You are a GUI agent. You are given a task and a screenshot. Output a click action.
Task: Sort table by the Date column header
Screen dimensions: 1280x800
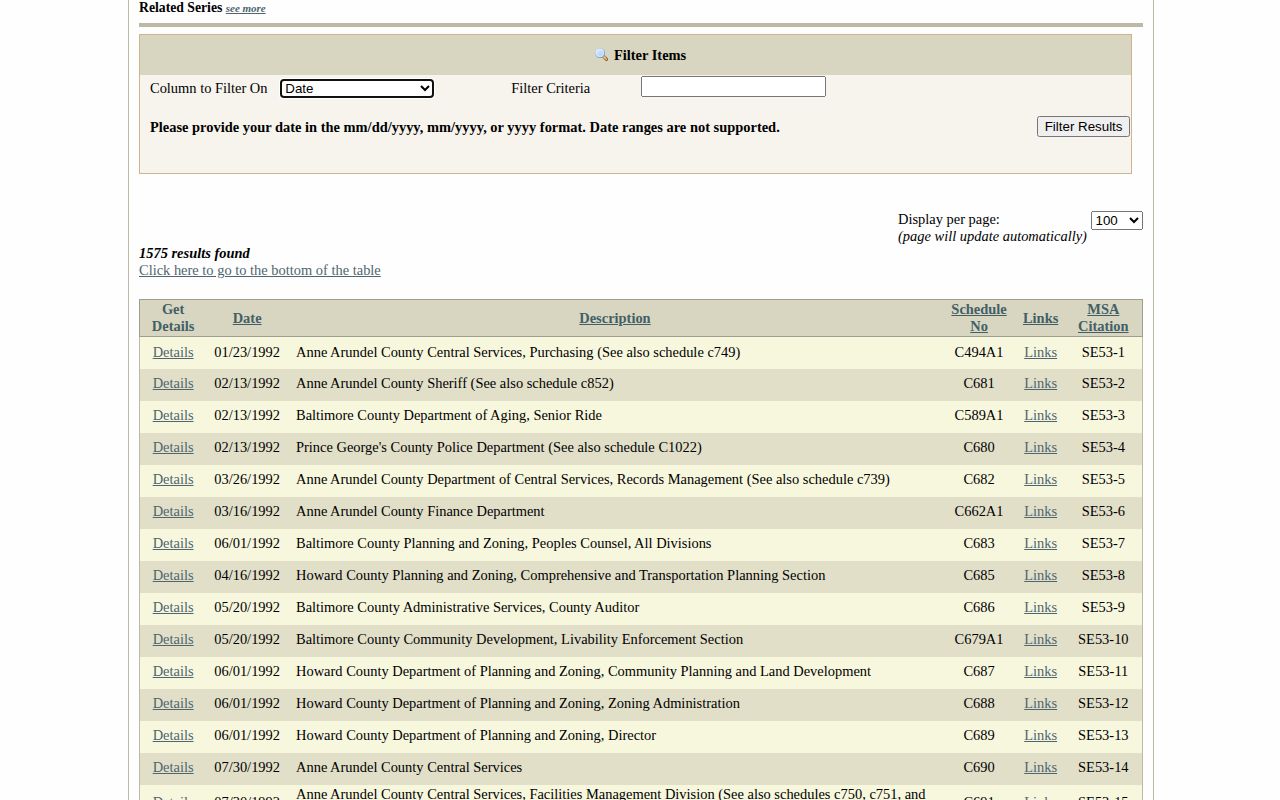pos(247,318)
